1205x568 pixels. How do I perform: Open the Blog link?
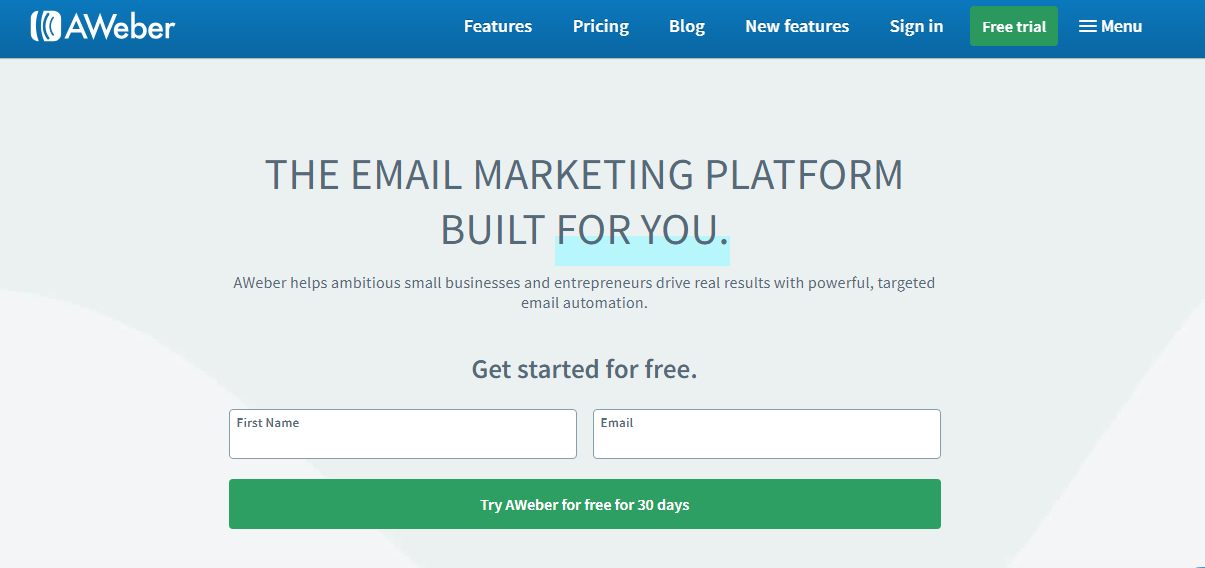(x=687, y=27)
